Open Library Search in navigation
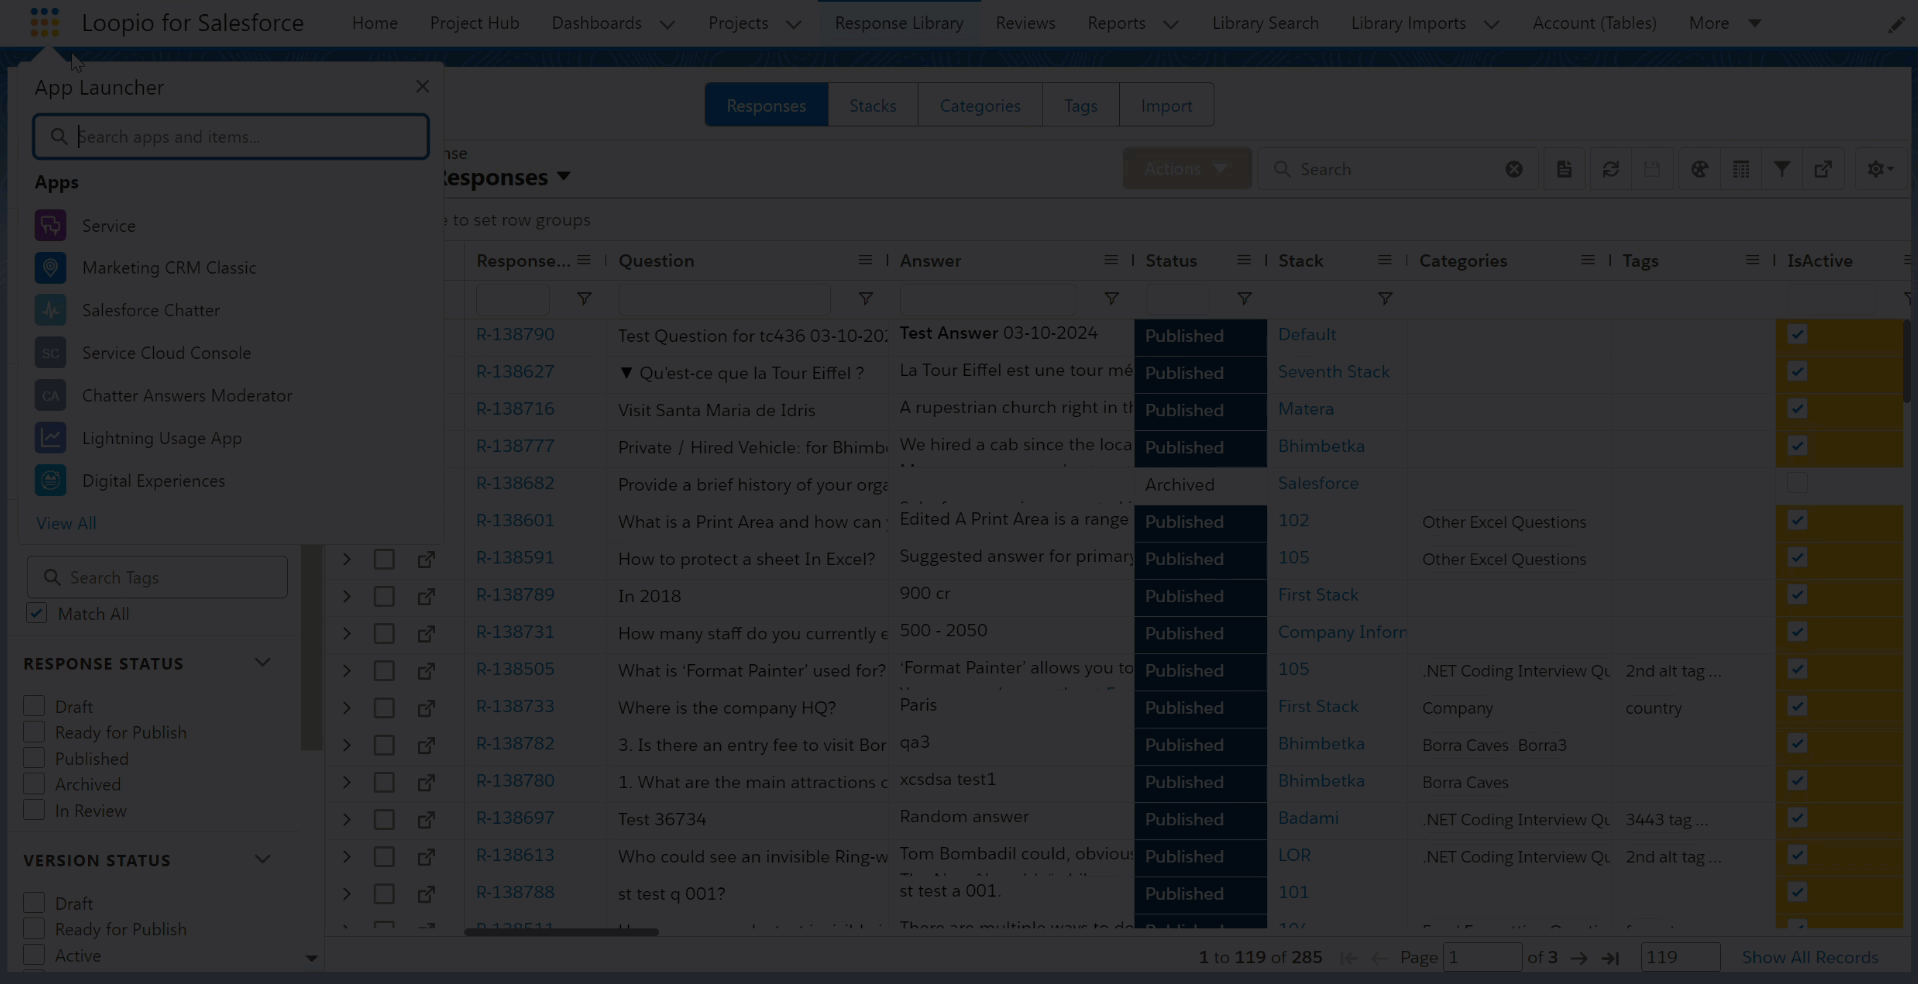 tap(1265, 23)
